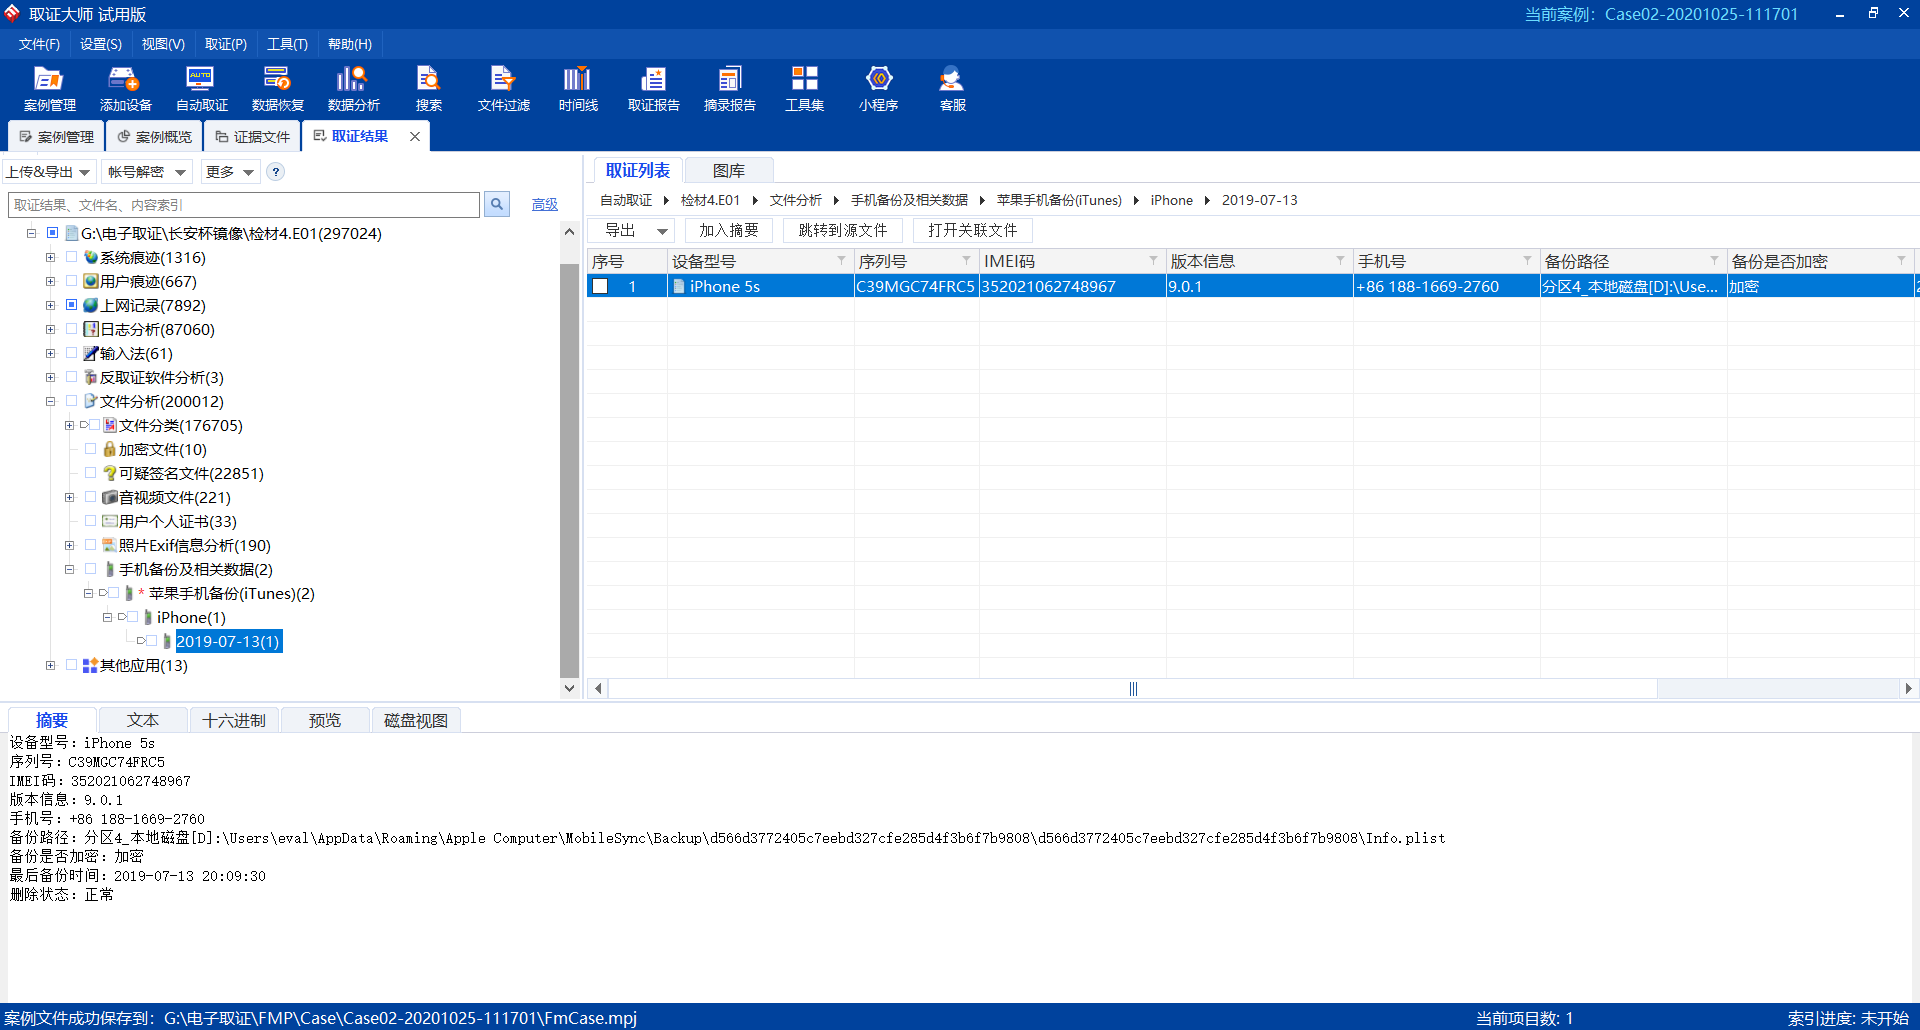Click the 添加设备 toolbar icon
Viewport: 1920px width, 1030px height.
tap(125, 88)
